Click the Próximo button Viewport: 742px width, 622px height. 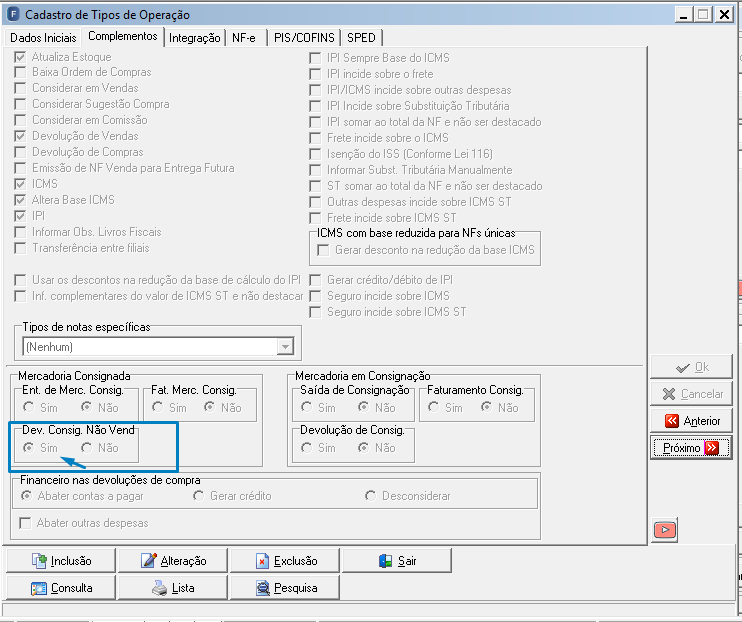(691, 448)
